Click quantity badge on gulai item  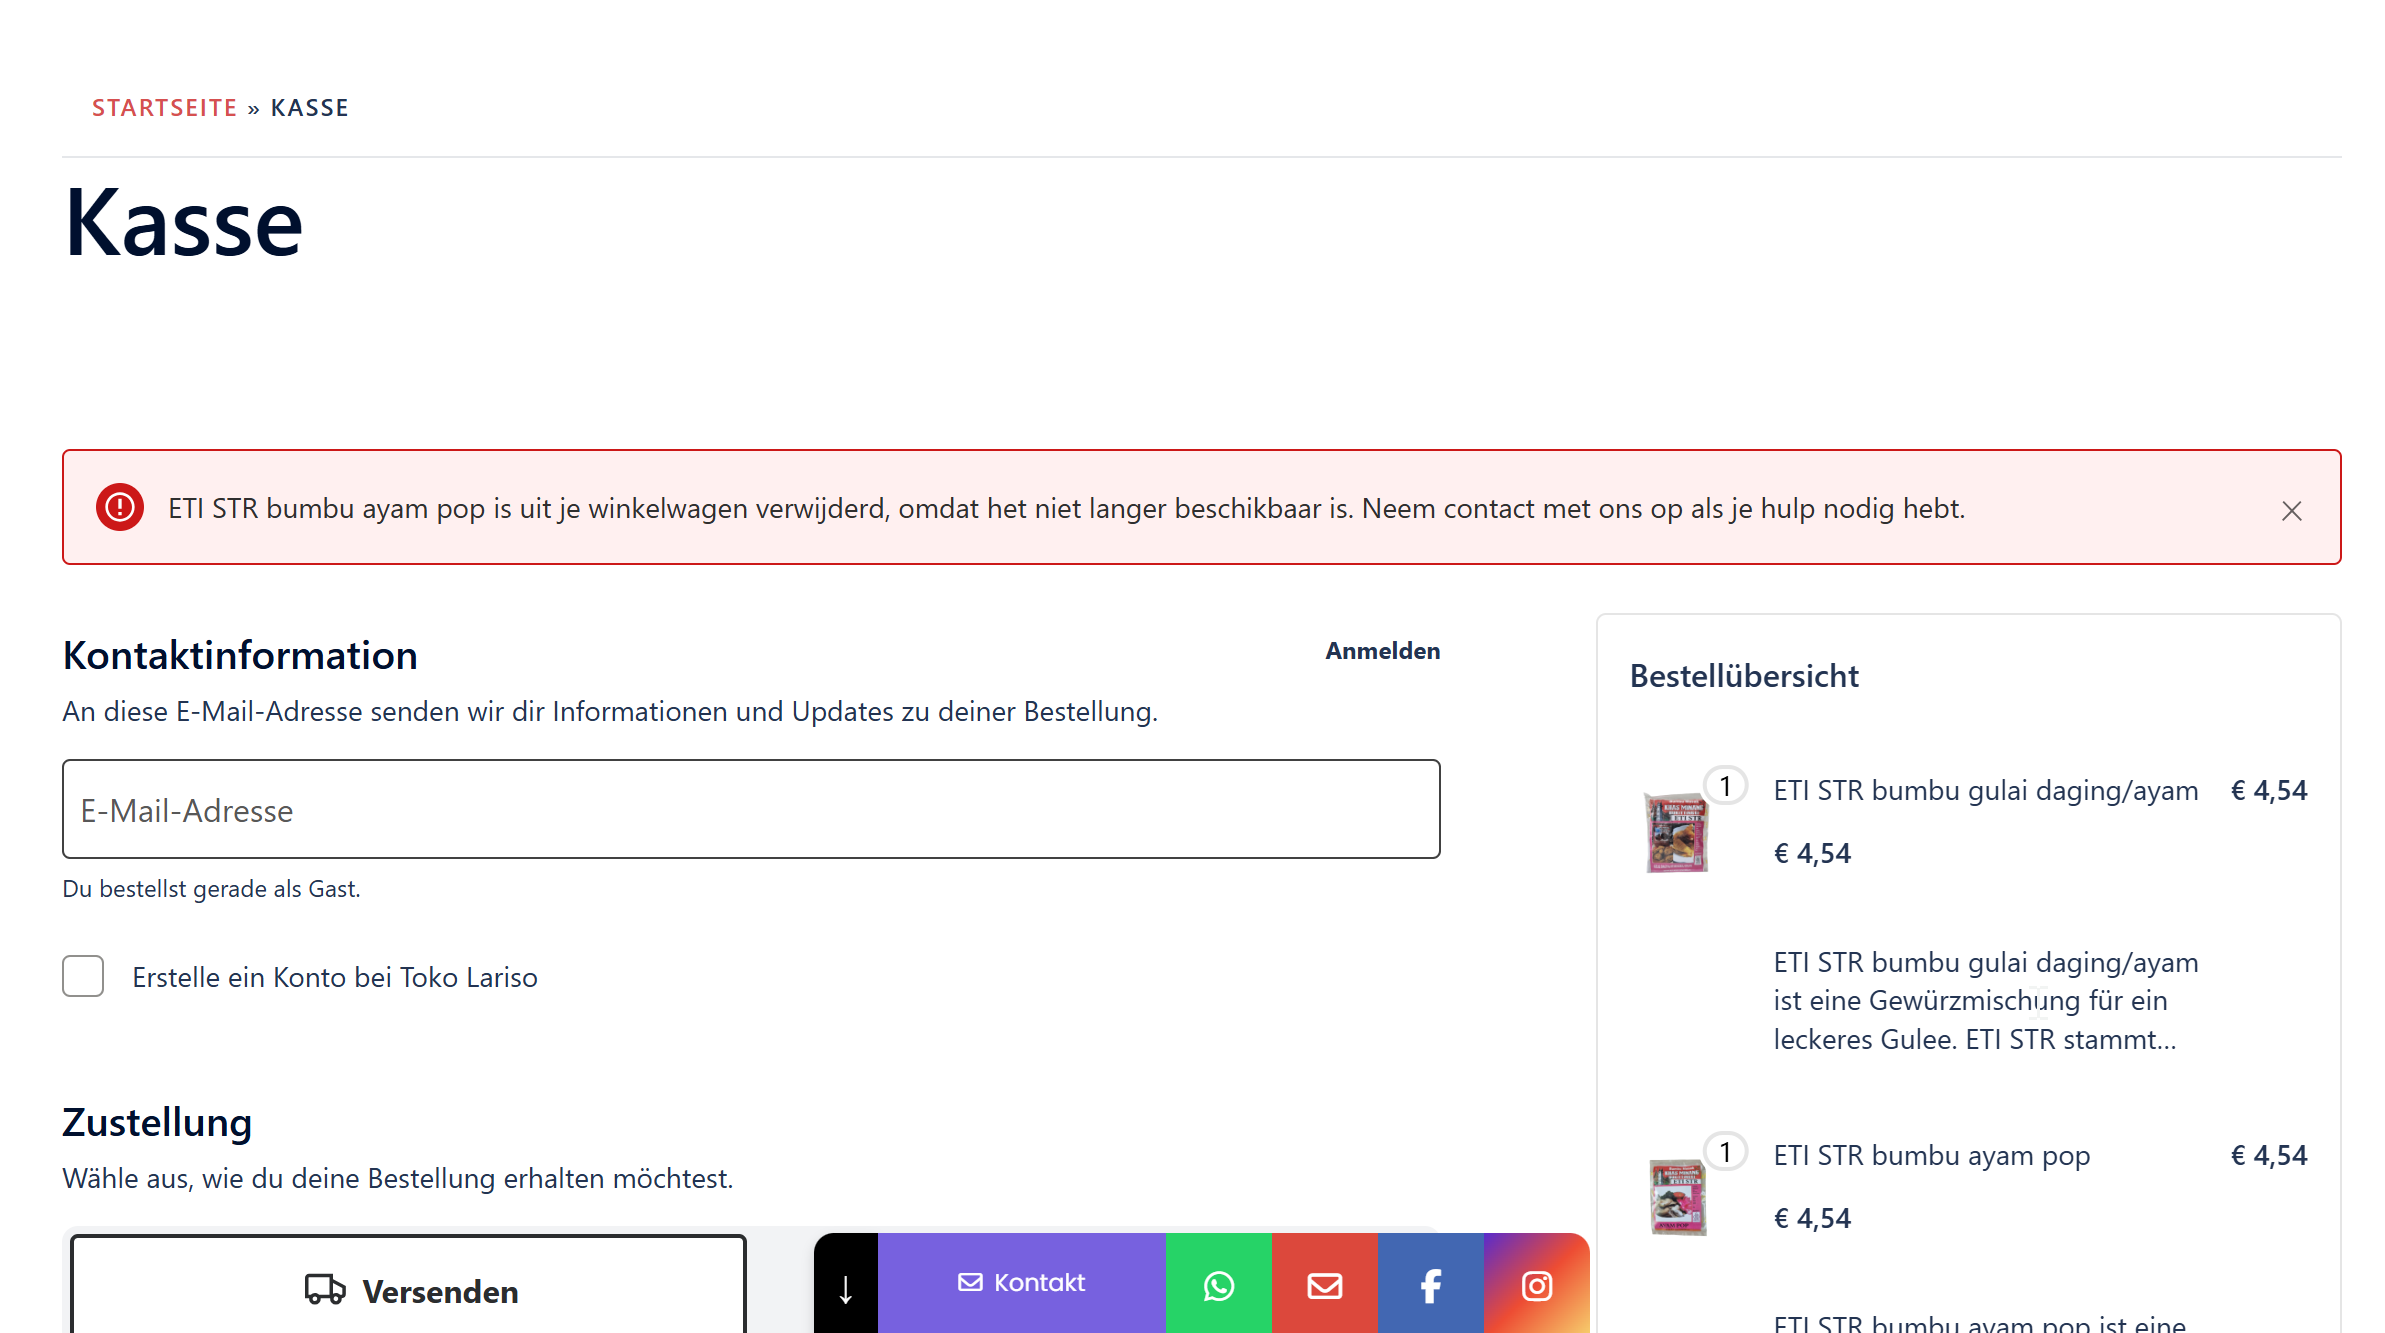coord(1725,786)
